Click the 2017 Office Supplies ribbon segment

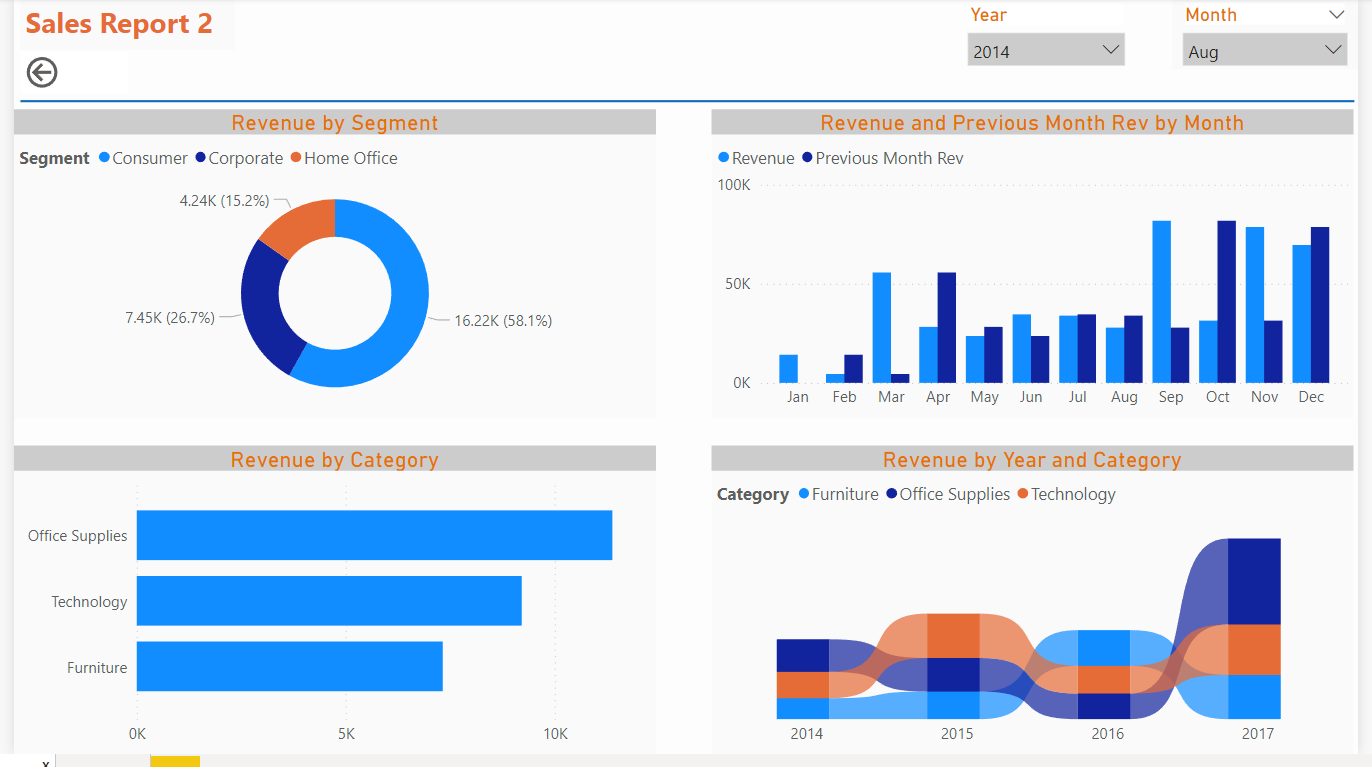coord(1254,582)
